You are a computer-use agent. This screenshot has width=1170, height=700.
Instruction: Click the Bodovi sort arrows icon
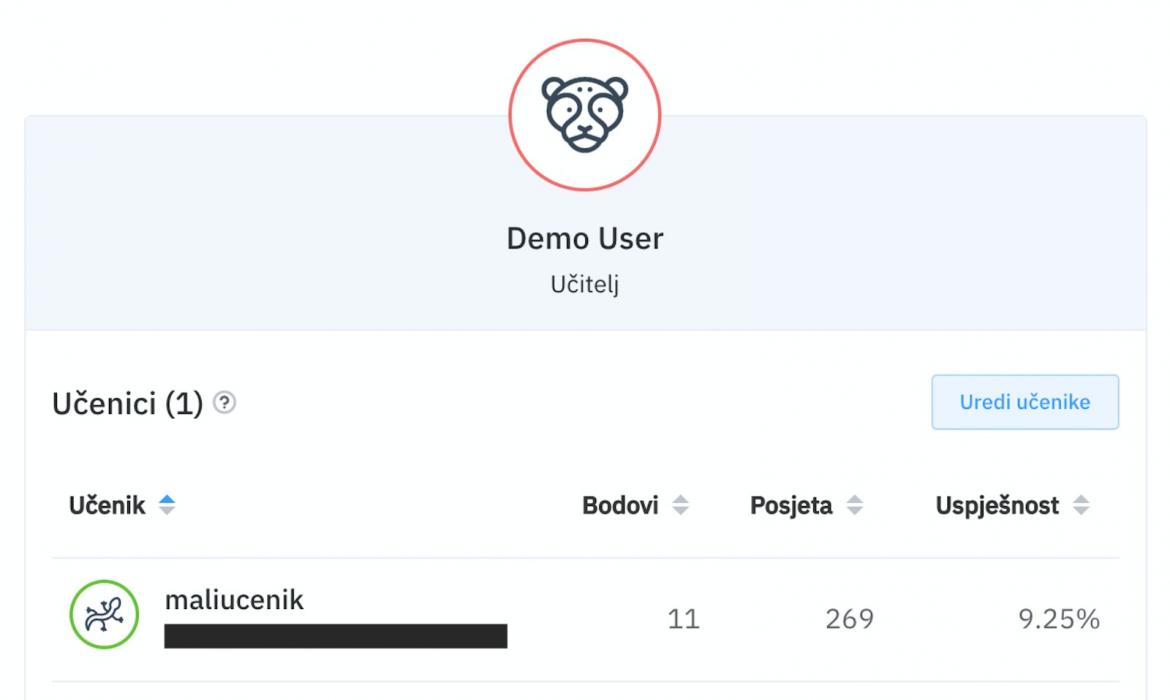[680, 505]
